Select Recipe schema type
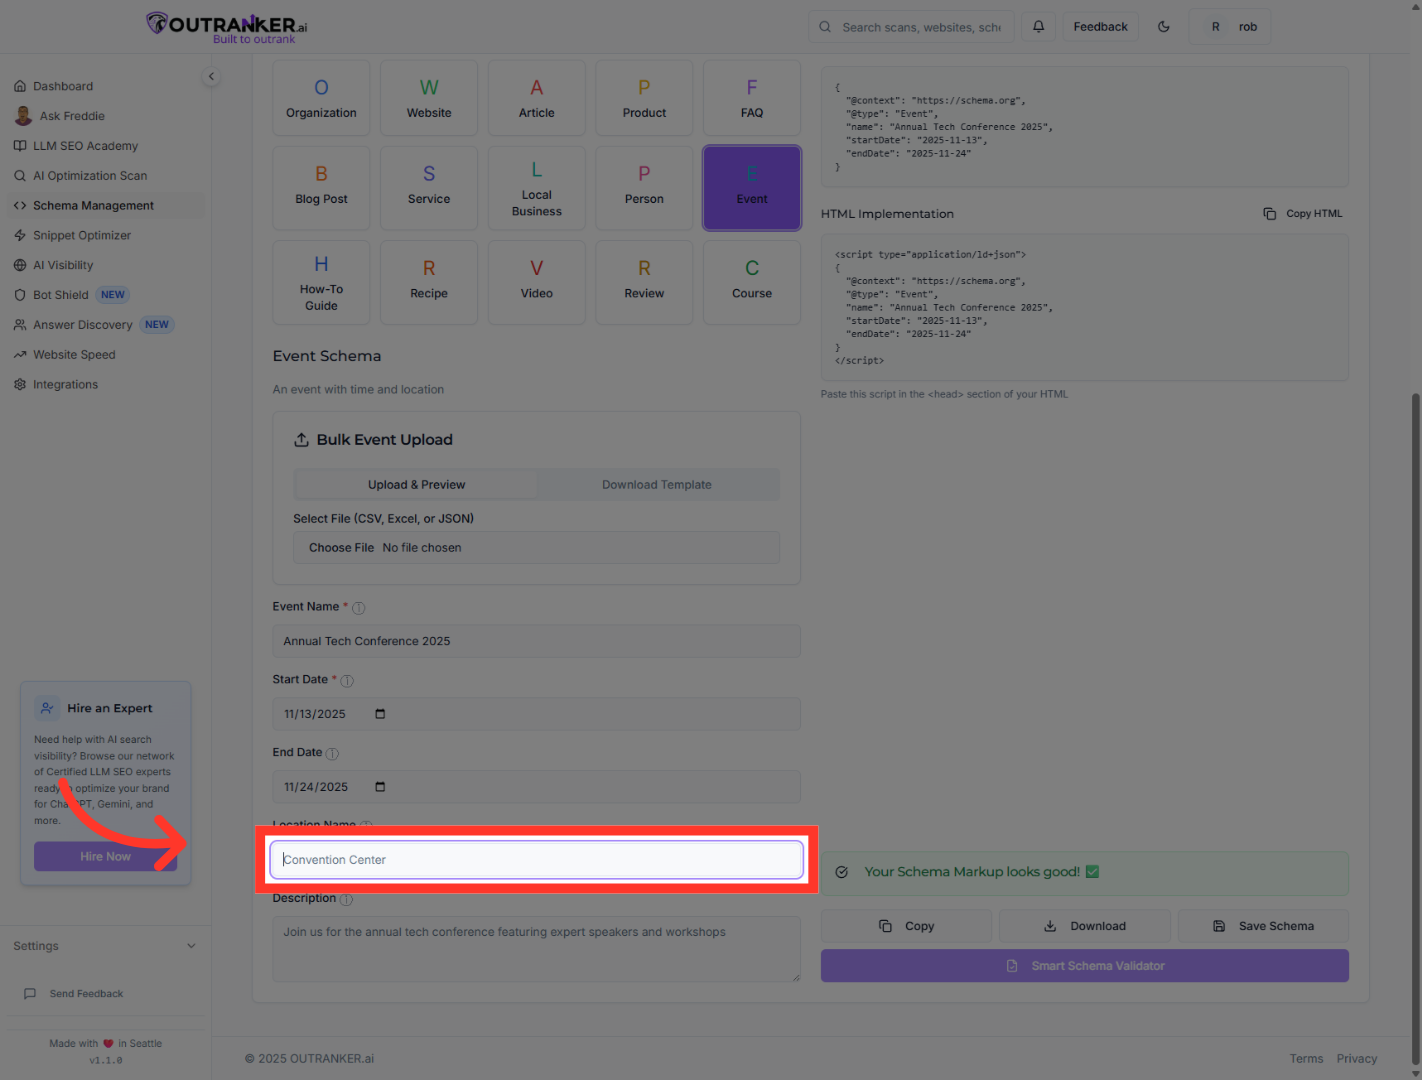The height and width of the screenshot is (1080, 1422). (429, 282)
